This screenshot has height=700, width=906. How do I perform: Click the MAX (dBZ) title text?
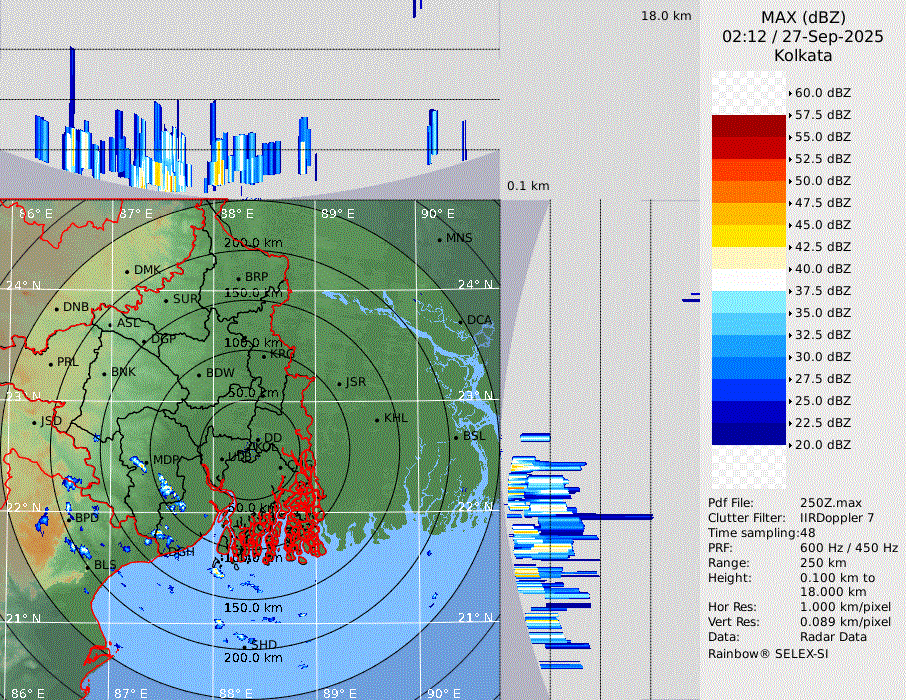pyautogui.click(x=803, y=17)
